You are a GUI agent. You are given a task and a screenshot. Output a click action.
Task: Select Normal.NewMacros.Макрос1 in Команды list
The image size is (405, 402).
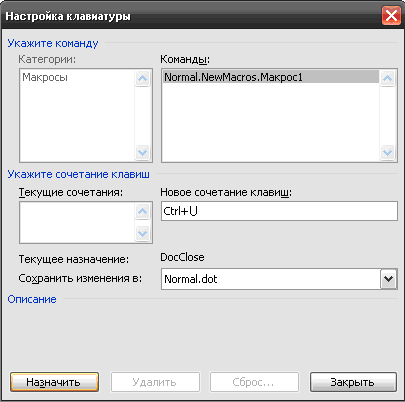(x=271, y=77)
